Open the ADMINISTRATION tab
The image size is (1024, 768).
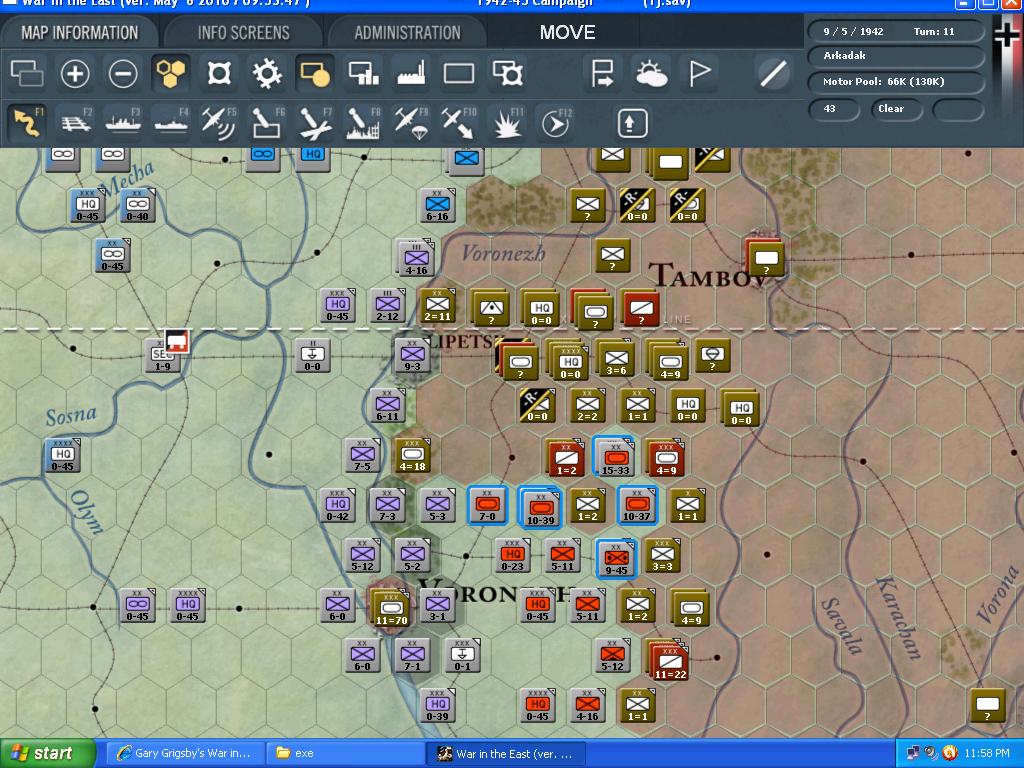pyautogui.click(x=408, y=32)
